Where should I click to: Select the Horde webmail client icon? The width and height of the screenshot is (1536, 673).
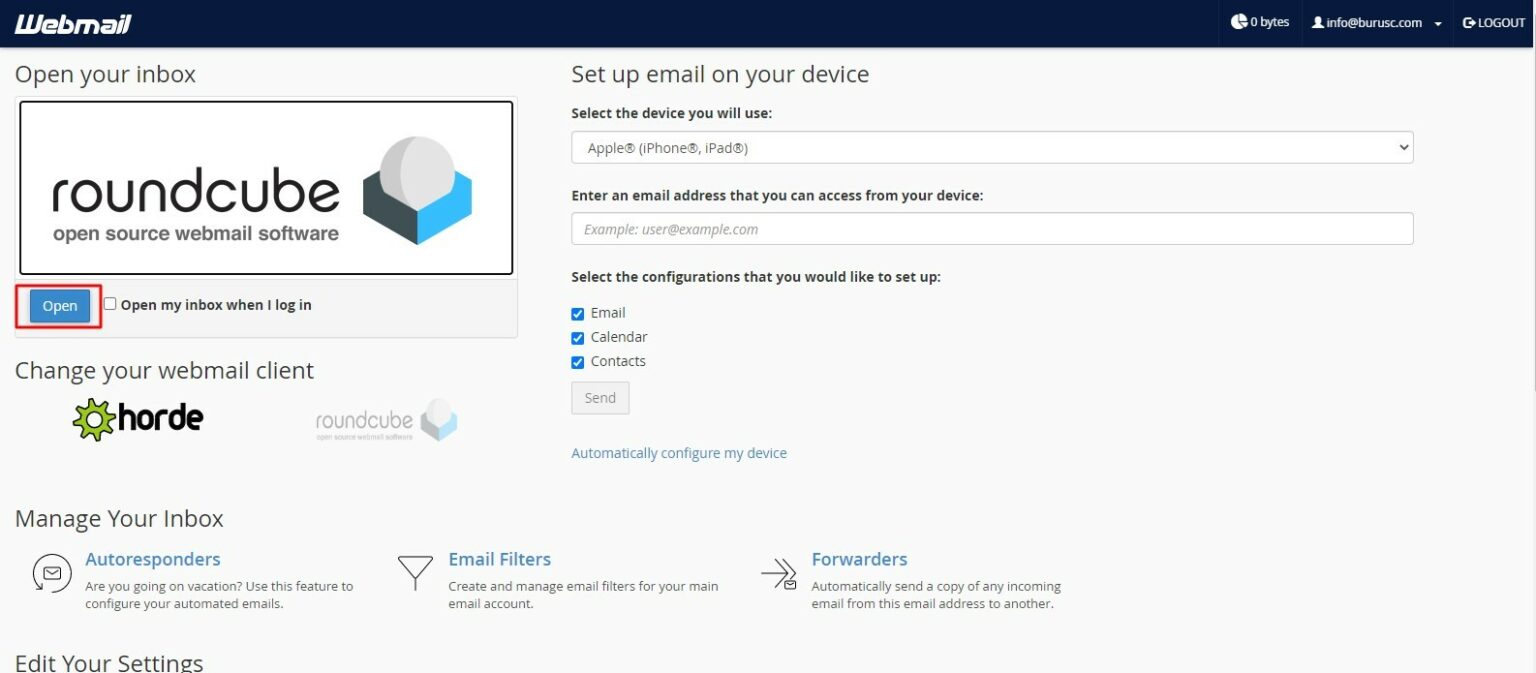tap(137, 418)
